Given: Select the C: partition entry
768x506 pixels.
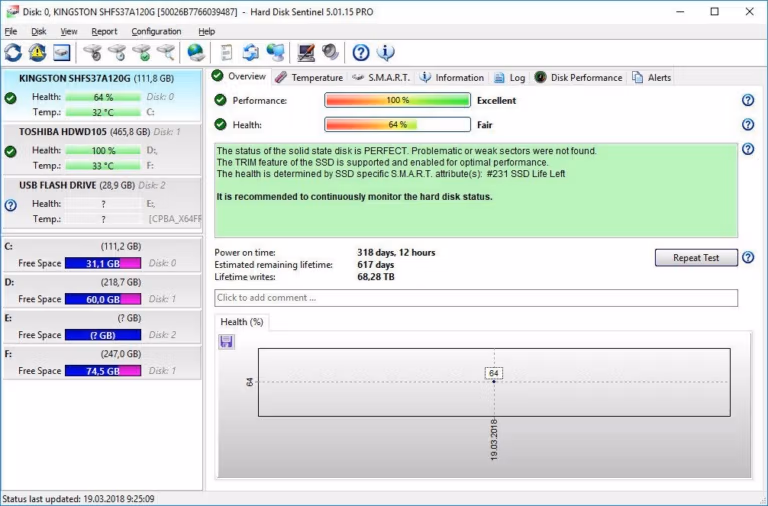Looking at the screenshot, I should pos(102,255).
